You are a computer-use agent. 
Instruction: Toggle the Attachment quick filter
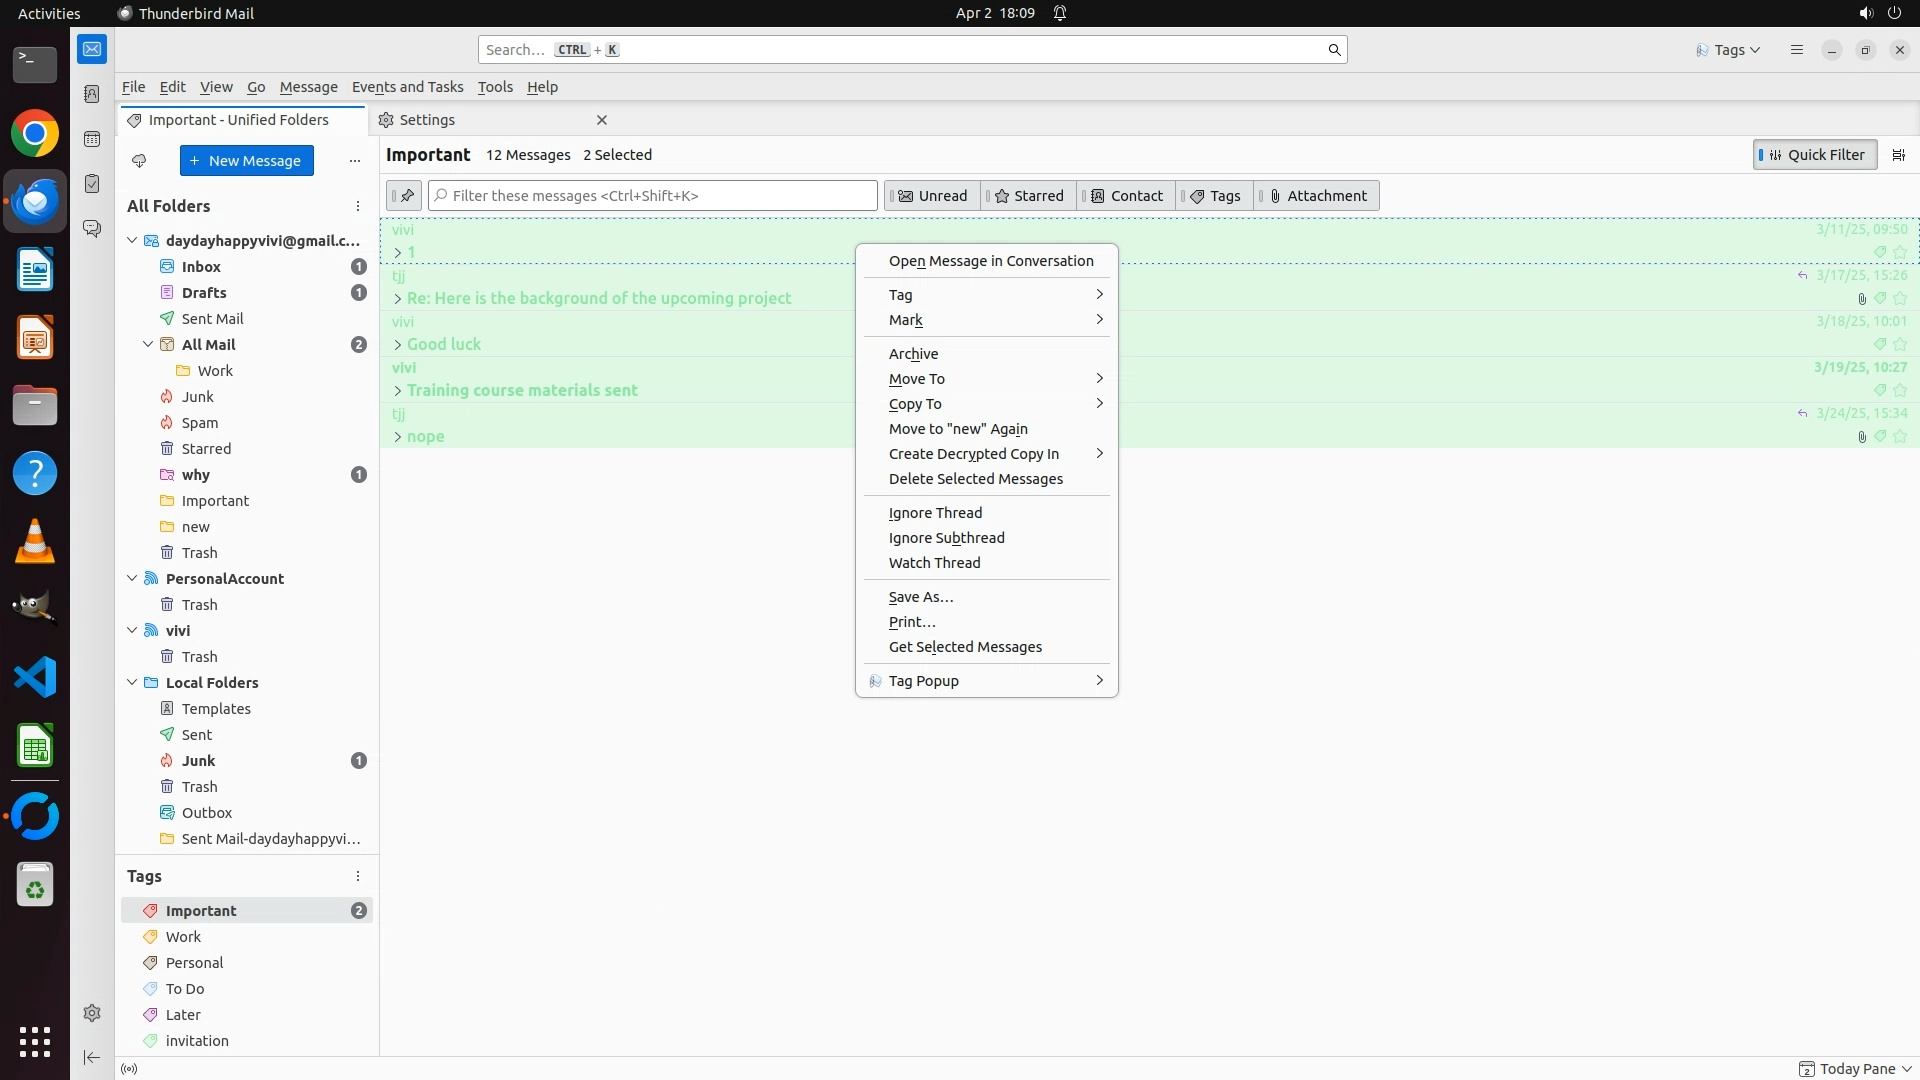coord(1317,196)
